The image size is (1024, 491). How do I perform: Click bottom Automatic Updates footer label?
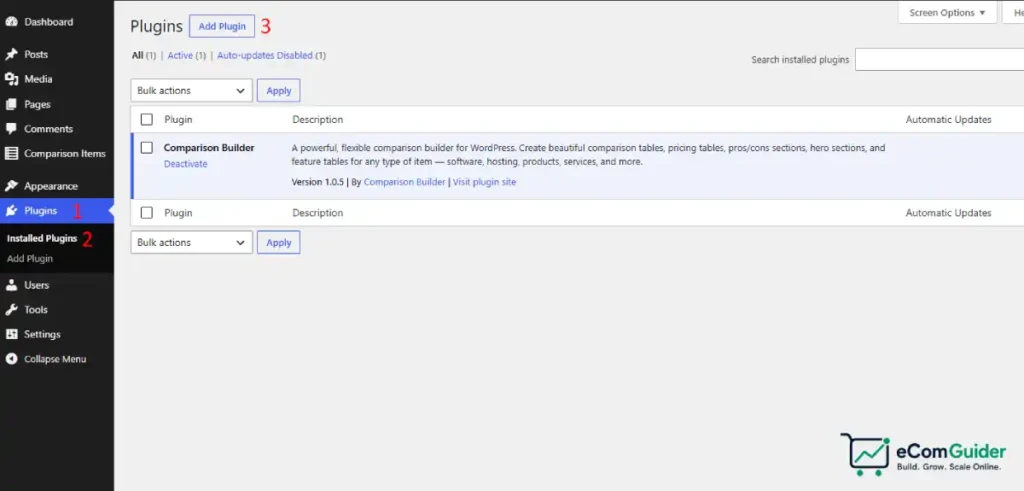pyautogui.click(x=948, y=213)
